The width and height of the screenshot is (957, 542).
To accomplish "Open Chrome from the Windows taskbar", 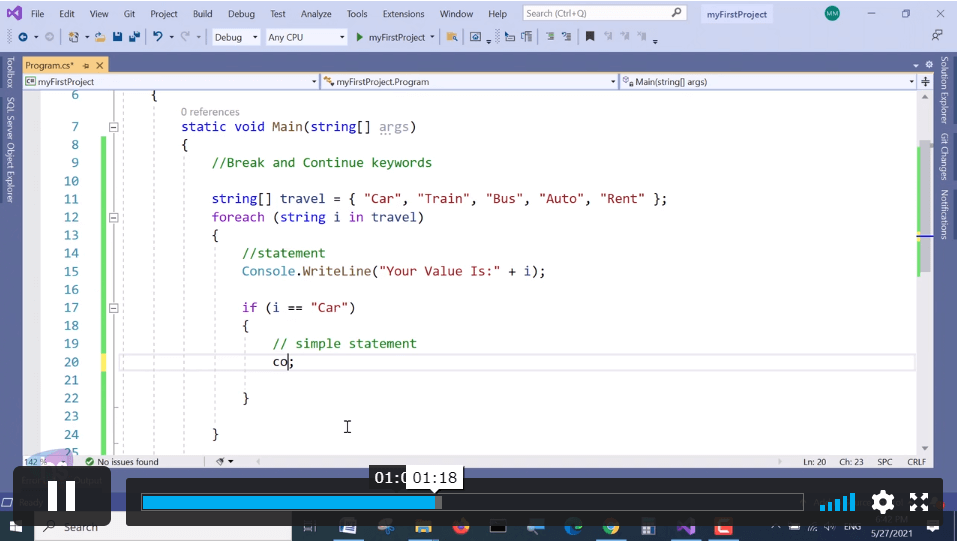I will coord(610,527).
